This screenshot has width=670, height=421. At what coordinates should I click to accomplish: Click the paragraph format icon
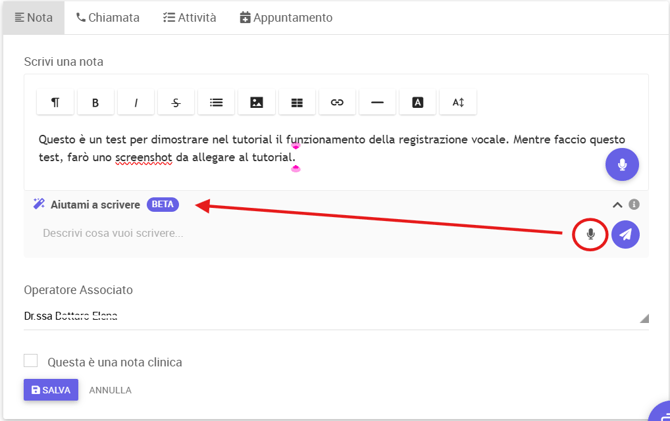pyautogui.click(x=56, y=102)
